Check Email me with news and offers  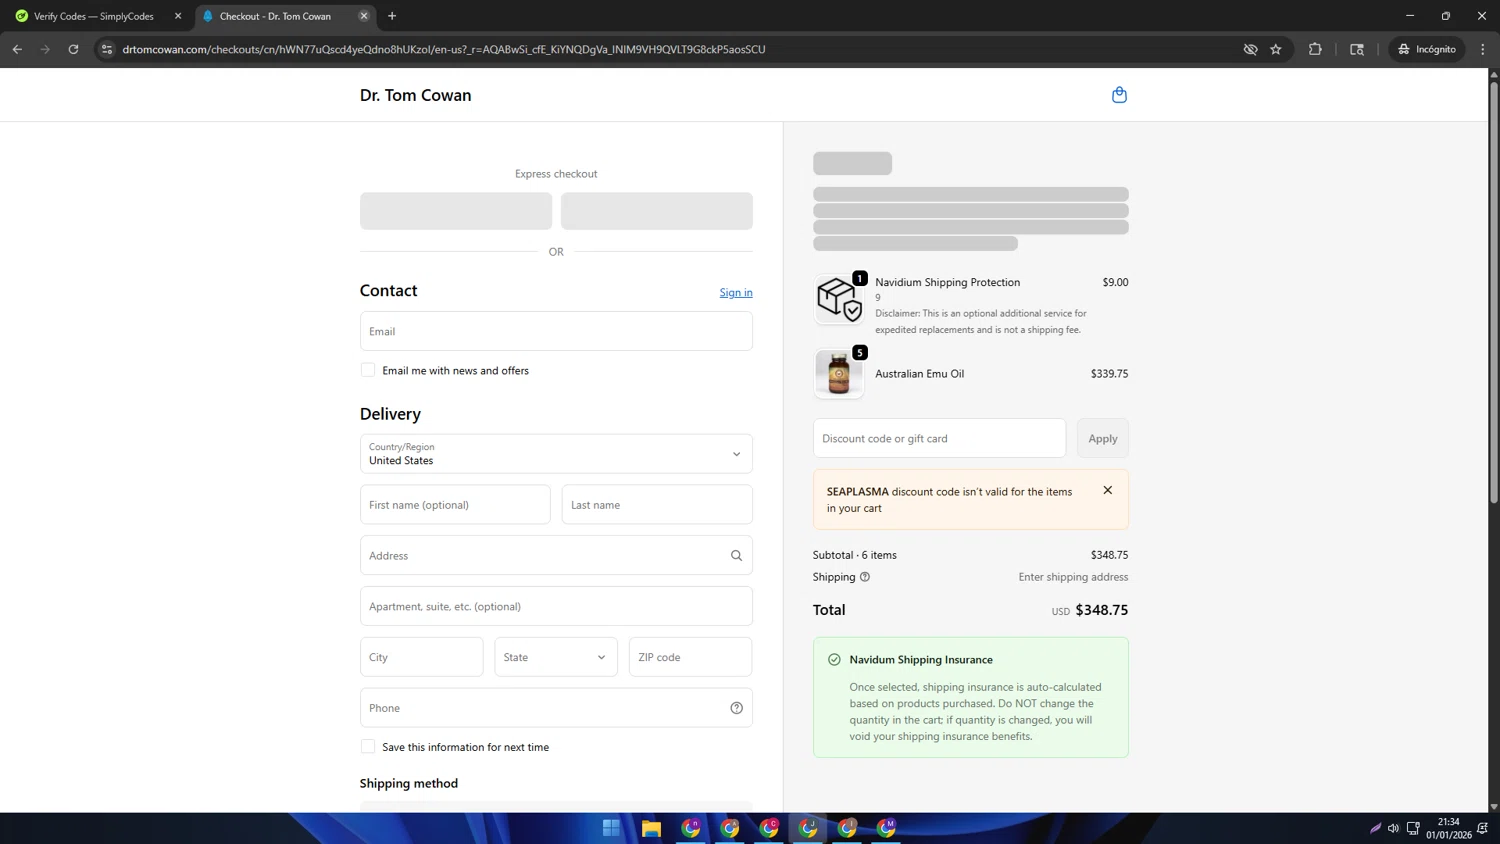click(368, 370)
